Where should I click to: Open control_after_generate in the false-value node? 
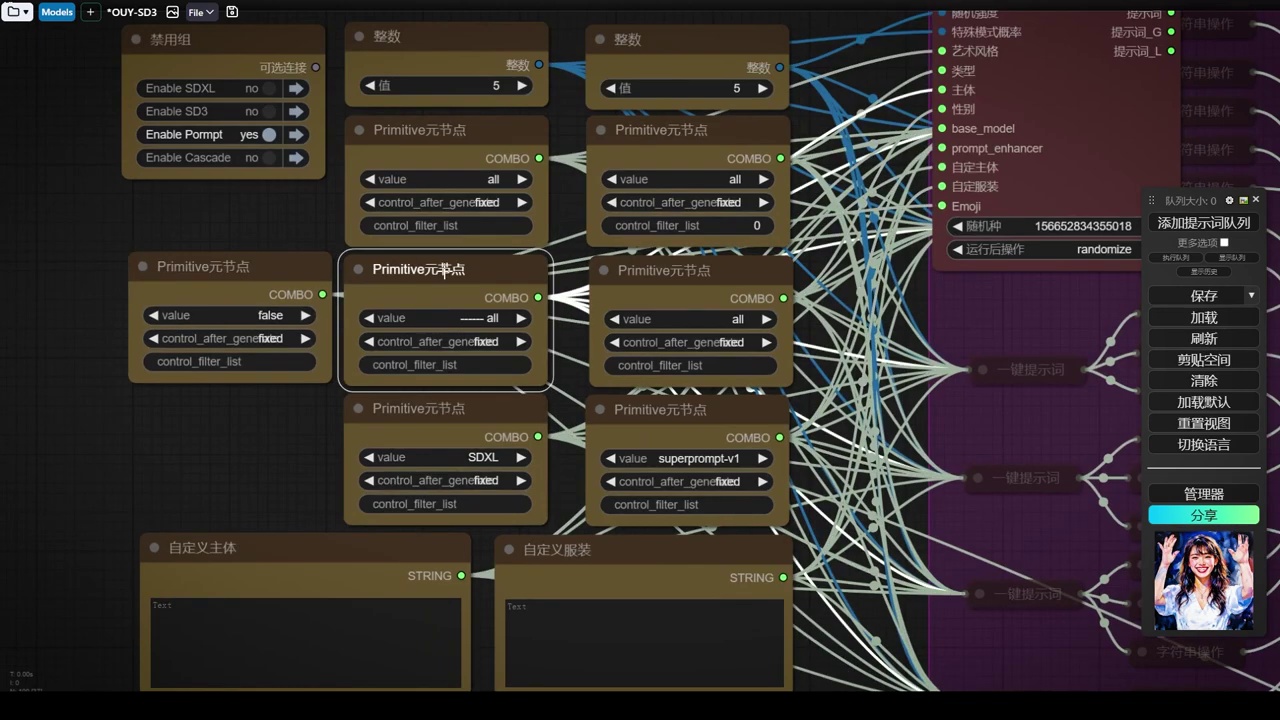coord(229,338)
